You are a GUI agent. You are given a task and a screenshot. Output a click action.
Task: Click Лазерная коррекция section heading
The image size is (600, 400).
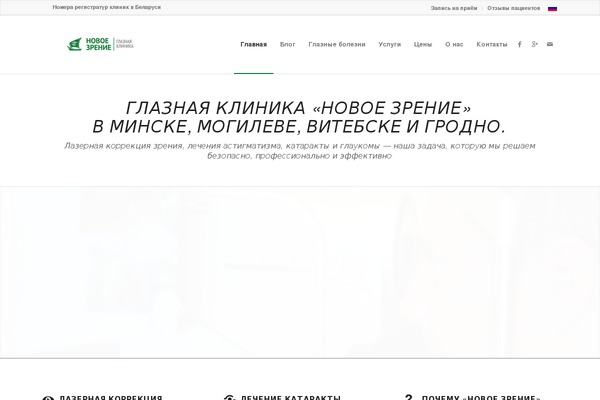[x=111, y=398]
